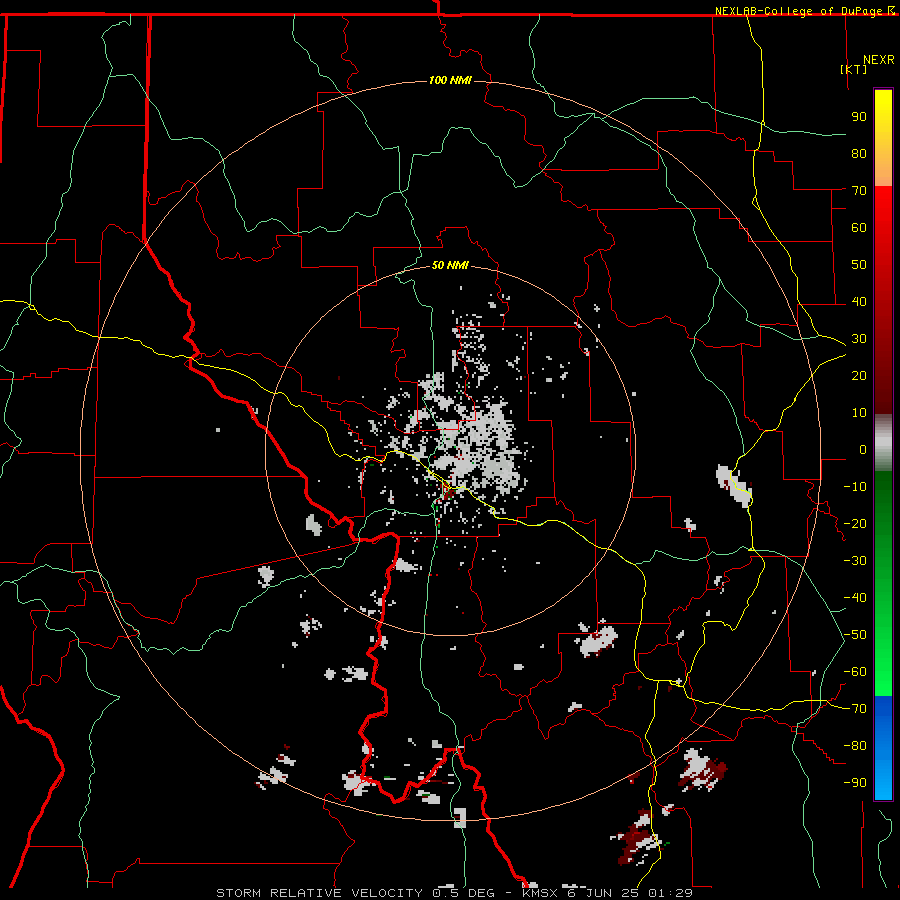Click the 50 NMI range ring label
Viewport: 900px width, 900px height.
[x=450, y=265]
